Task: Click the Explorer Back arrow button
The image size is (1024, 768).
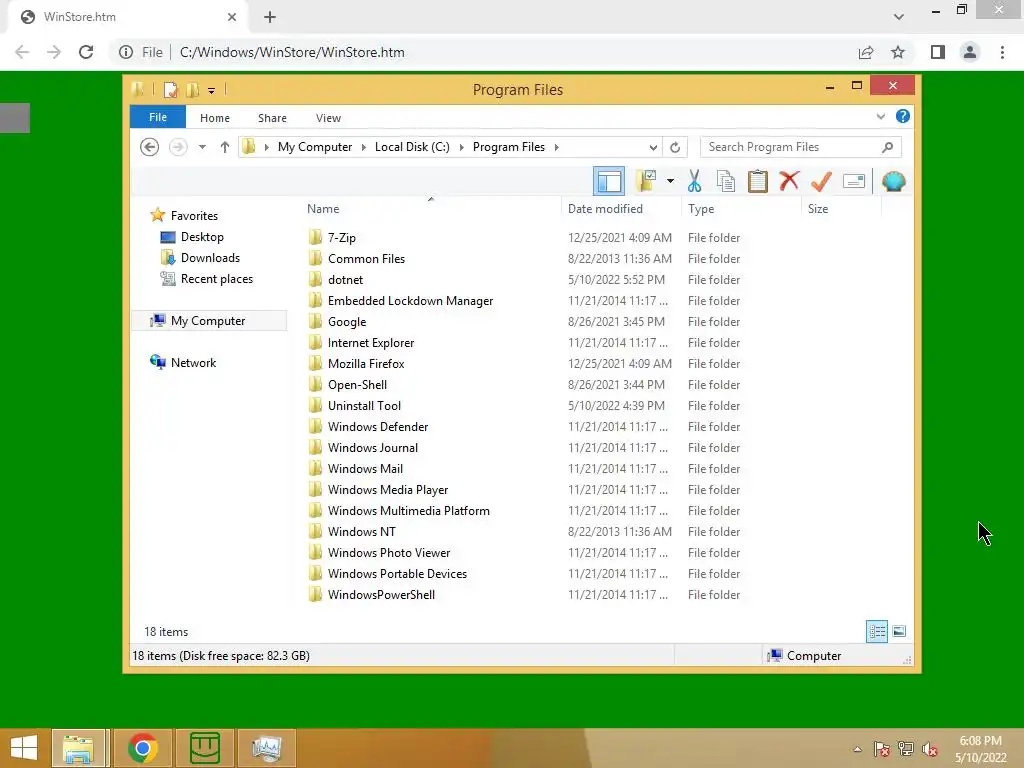Action: (x=150, y=147)
